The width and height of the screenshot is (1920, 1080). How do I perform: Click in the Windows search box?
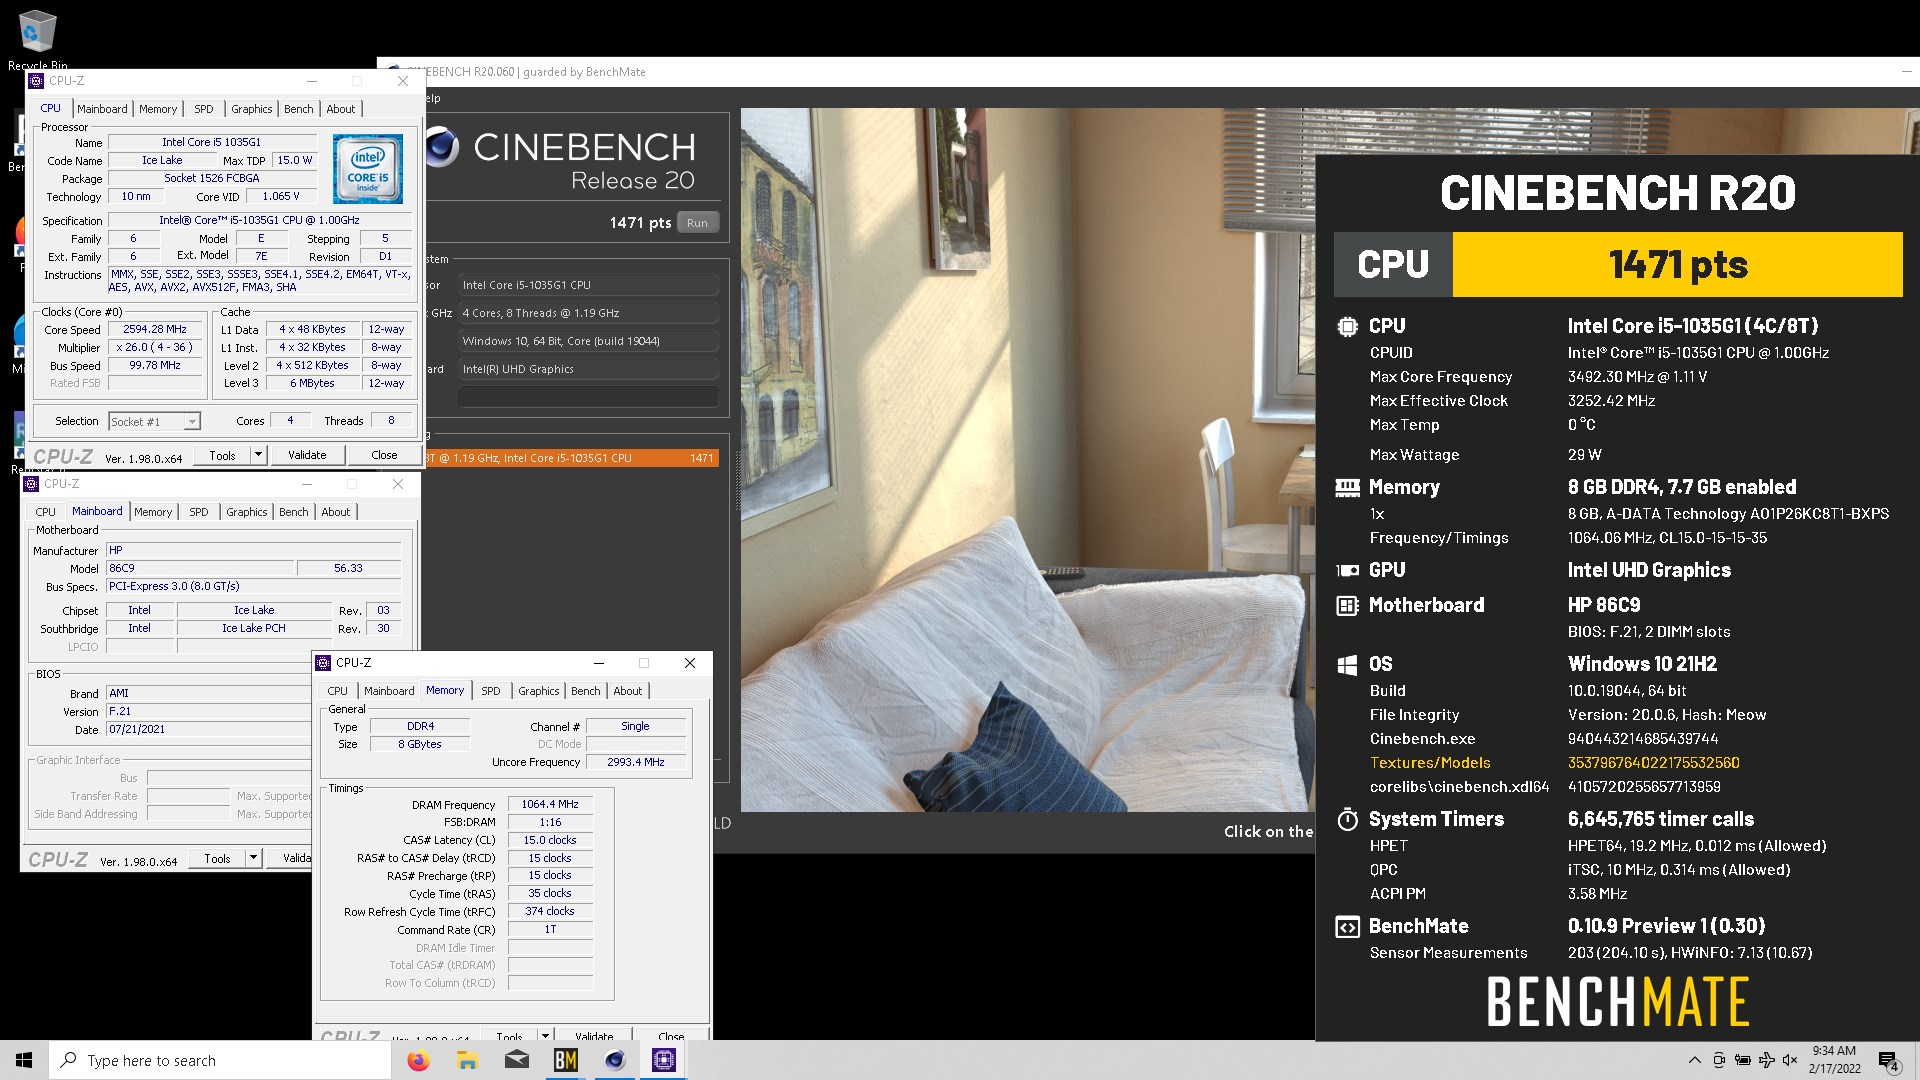click(x=220, y=1060)
